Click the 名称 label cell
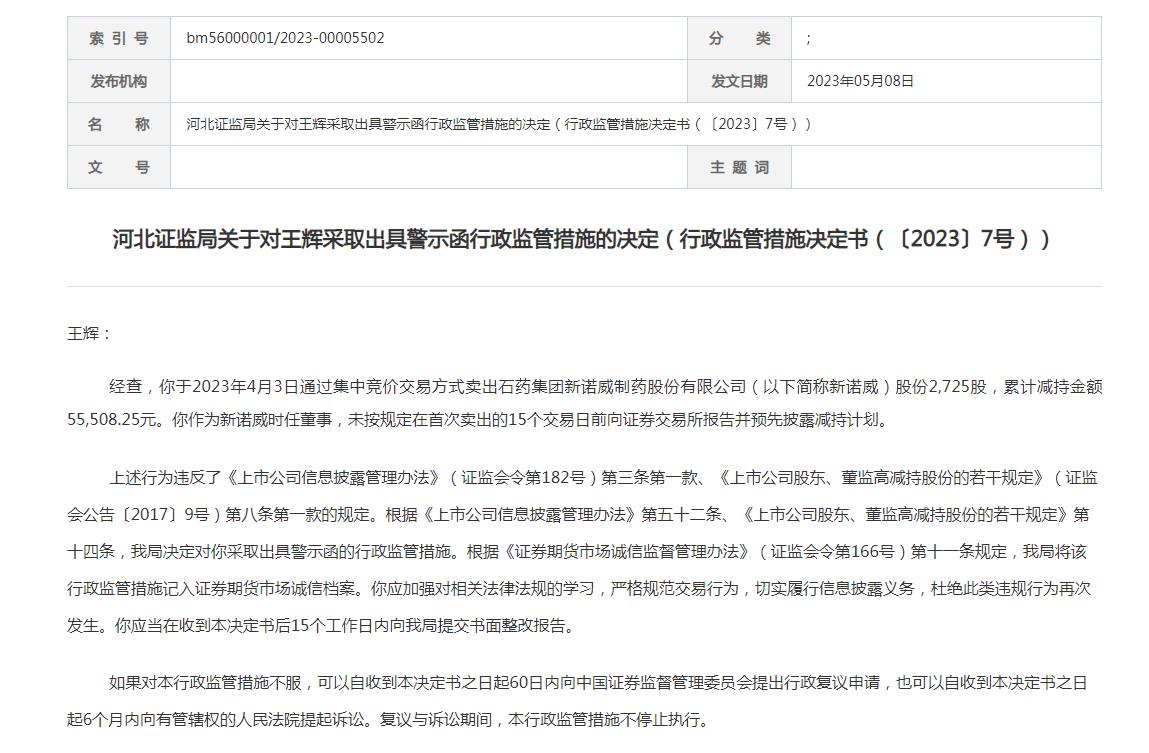Screen dimensions: 1149x753 point(119,125)
